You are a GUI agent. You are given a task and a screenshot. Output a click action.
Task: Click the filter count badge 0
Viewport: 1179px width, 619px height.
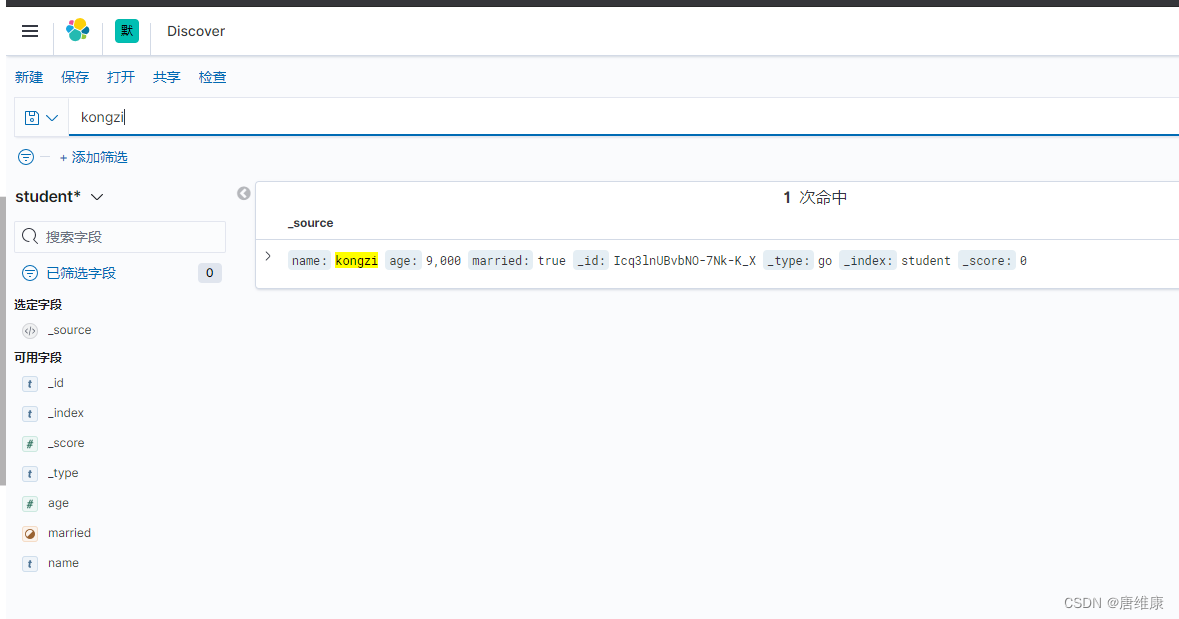(x=210, y=273)
